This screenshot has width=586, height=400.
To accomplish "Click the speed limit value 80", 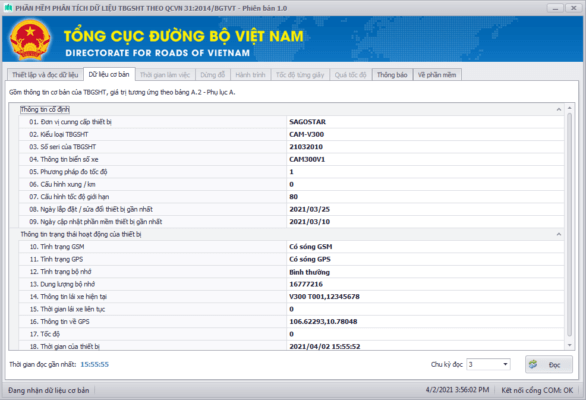I will click(293, 197).
